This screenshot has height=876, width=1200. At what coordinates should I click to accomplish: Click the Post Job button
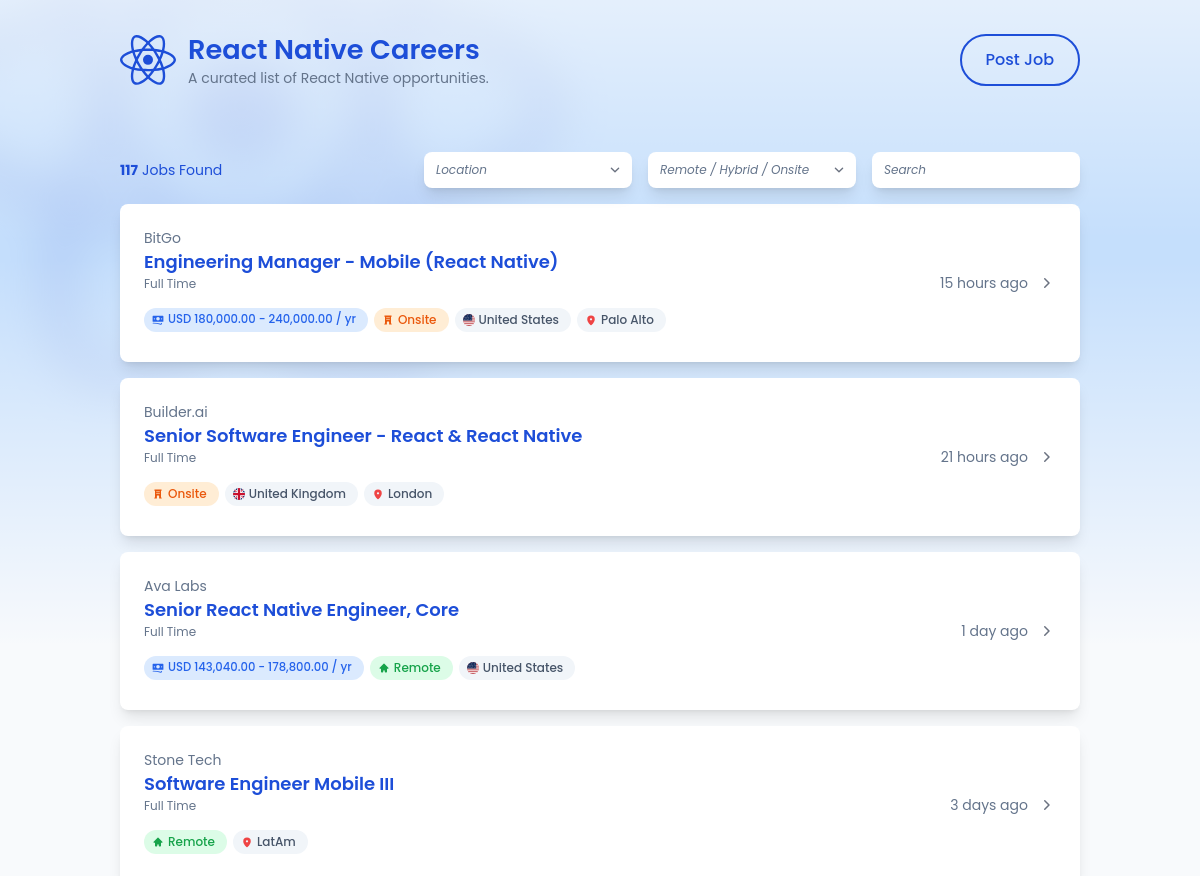1020,60
